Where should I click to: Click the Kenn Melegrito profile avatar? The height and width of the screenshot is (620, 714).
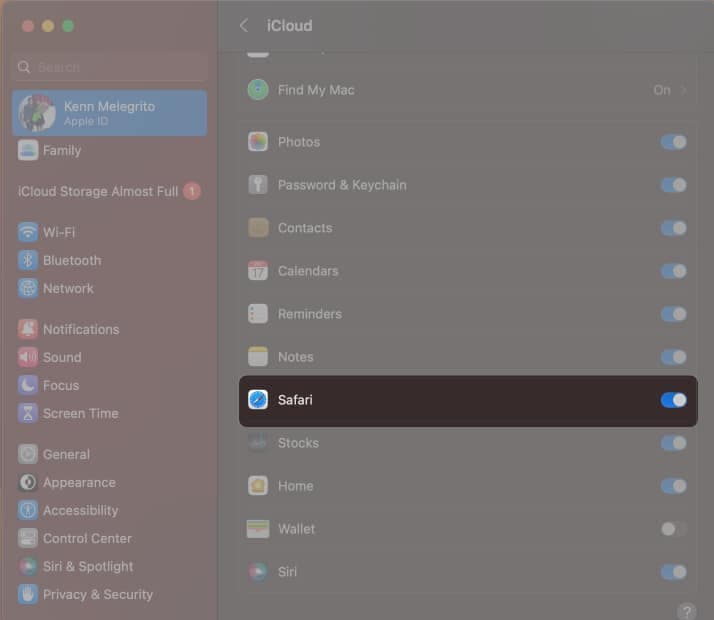coord(37,113)
